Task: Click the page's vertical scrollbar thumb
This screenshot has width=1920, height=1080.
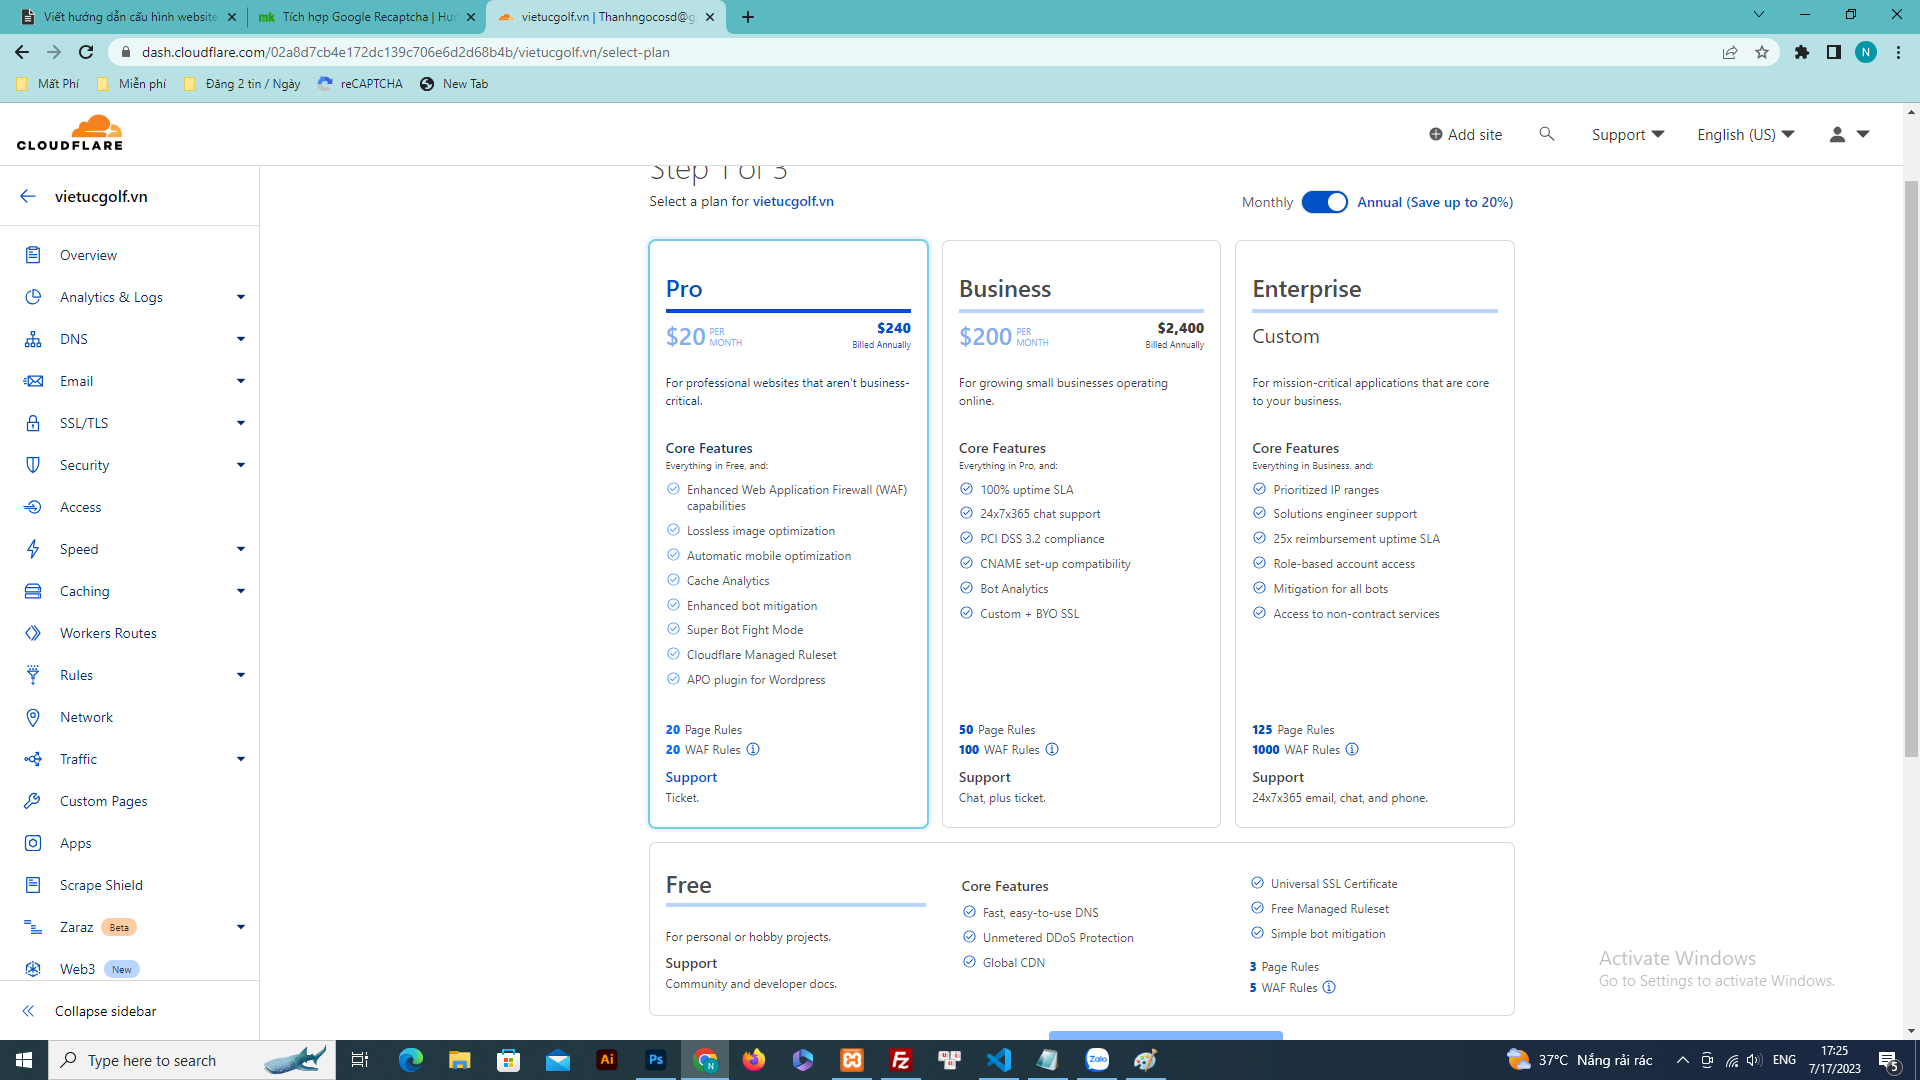Action: [x=1911, y=470]
